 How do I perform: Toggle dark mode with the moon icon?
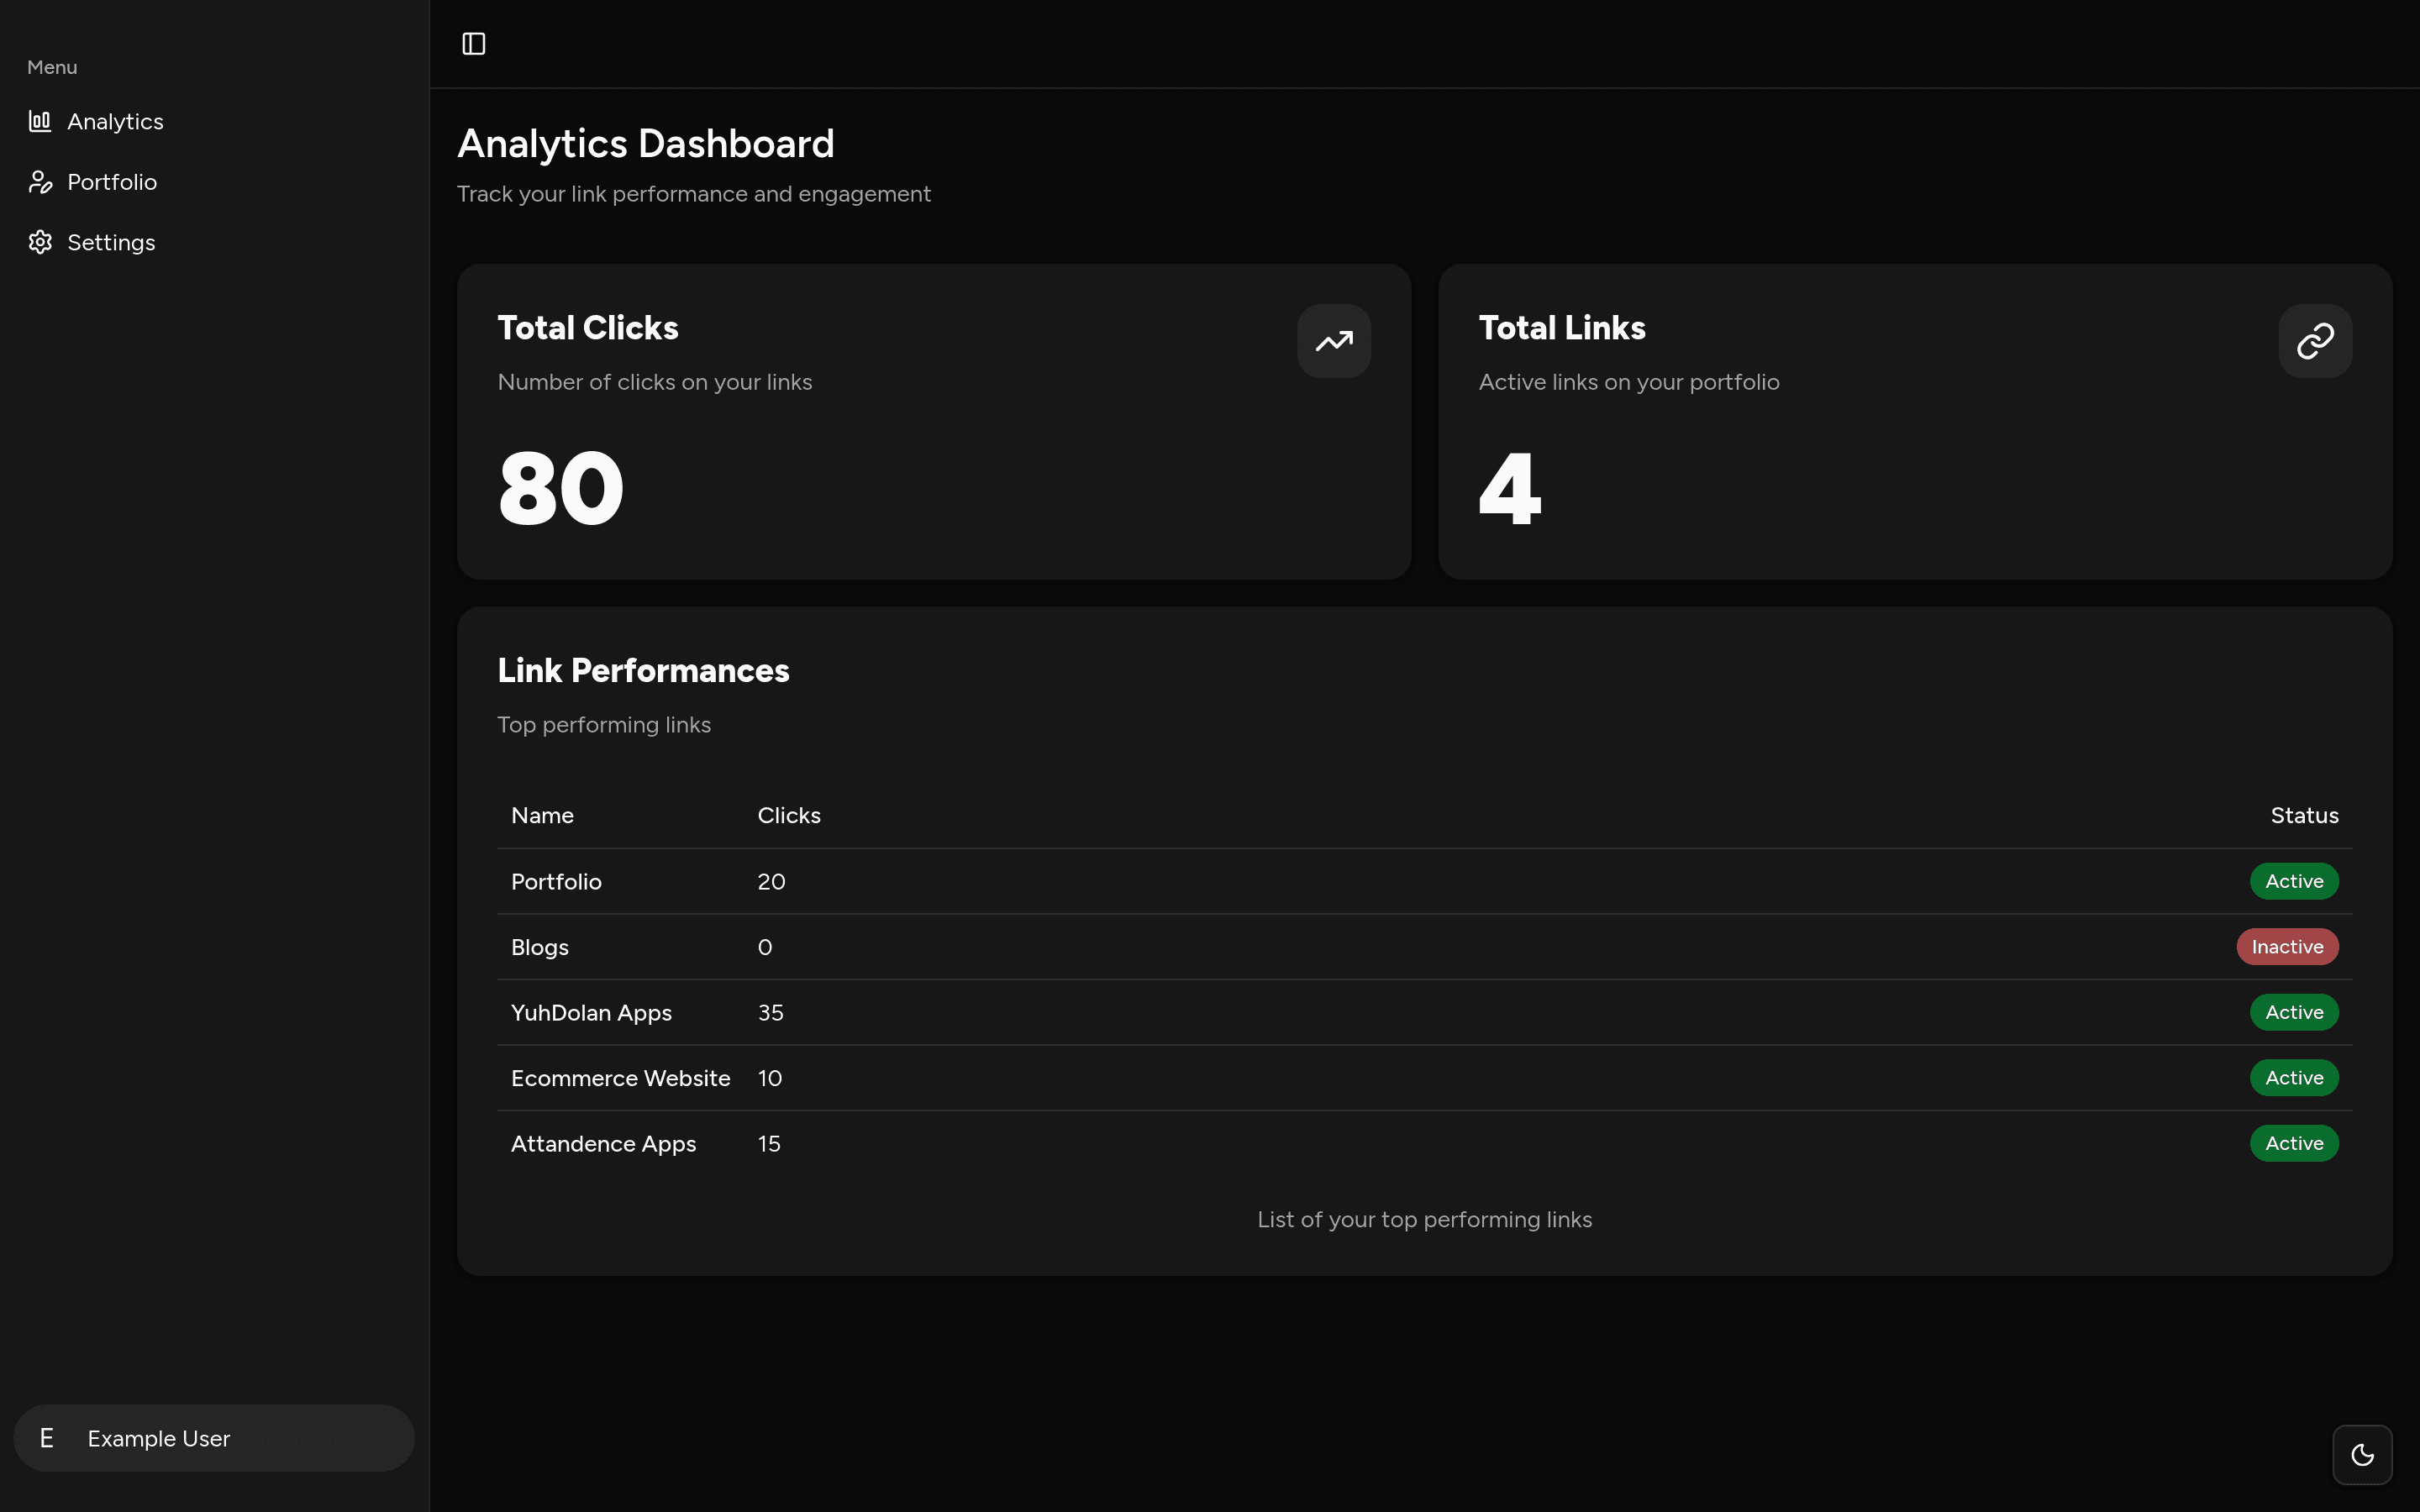click(x=2362, y=1455)
